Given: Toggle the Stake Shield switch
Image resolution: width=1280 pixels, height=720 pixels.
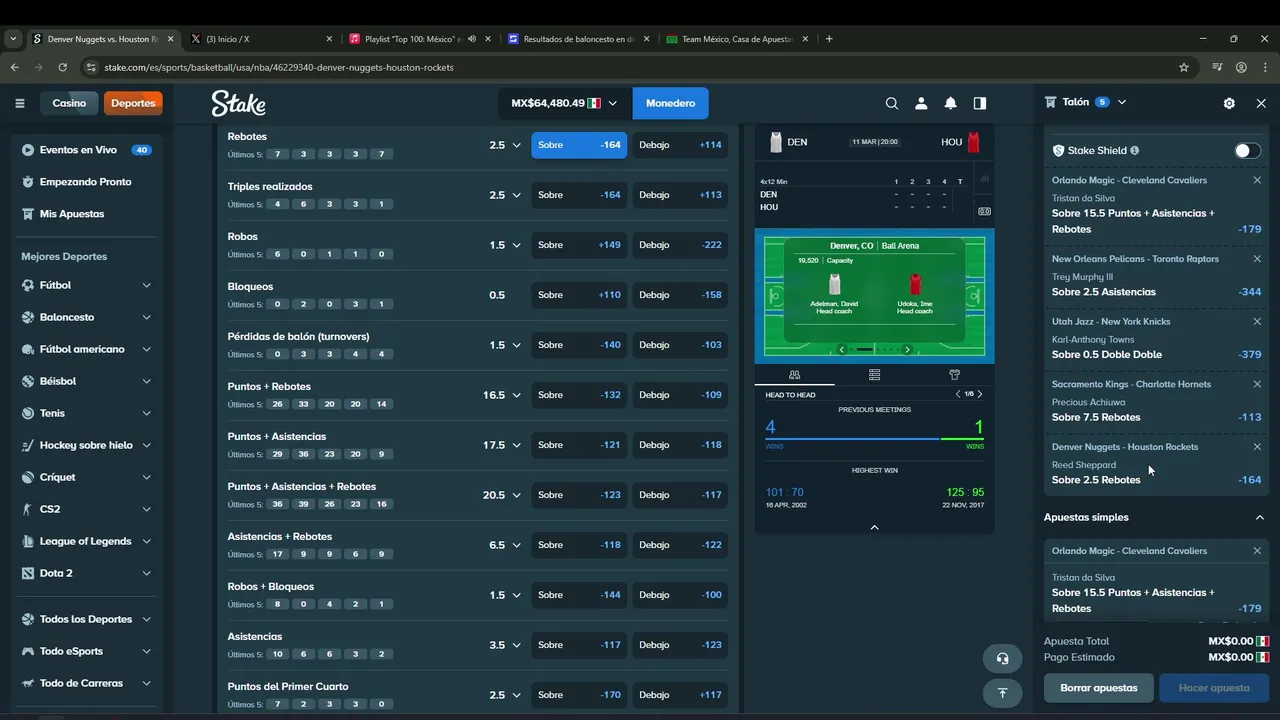Looking at the screenshot, I should click(1247, 151).
